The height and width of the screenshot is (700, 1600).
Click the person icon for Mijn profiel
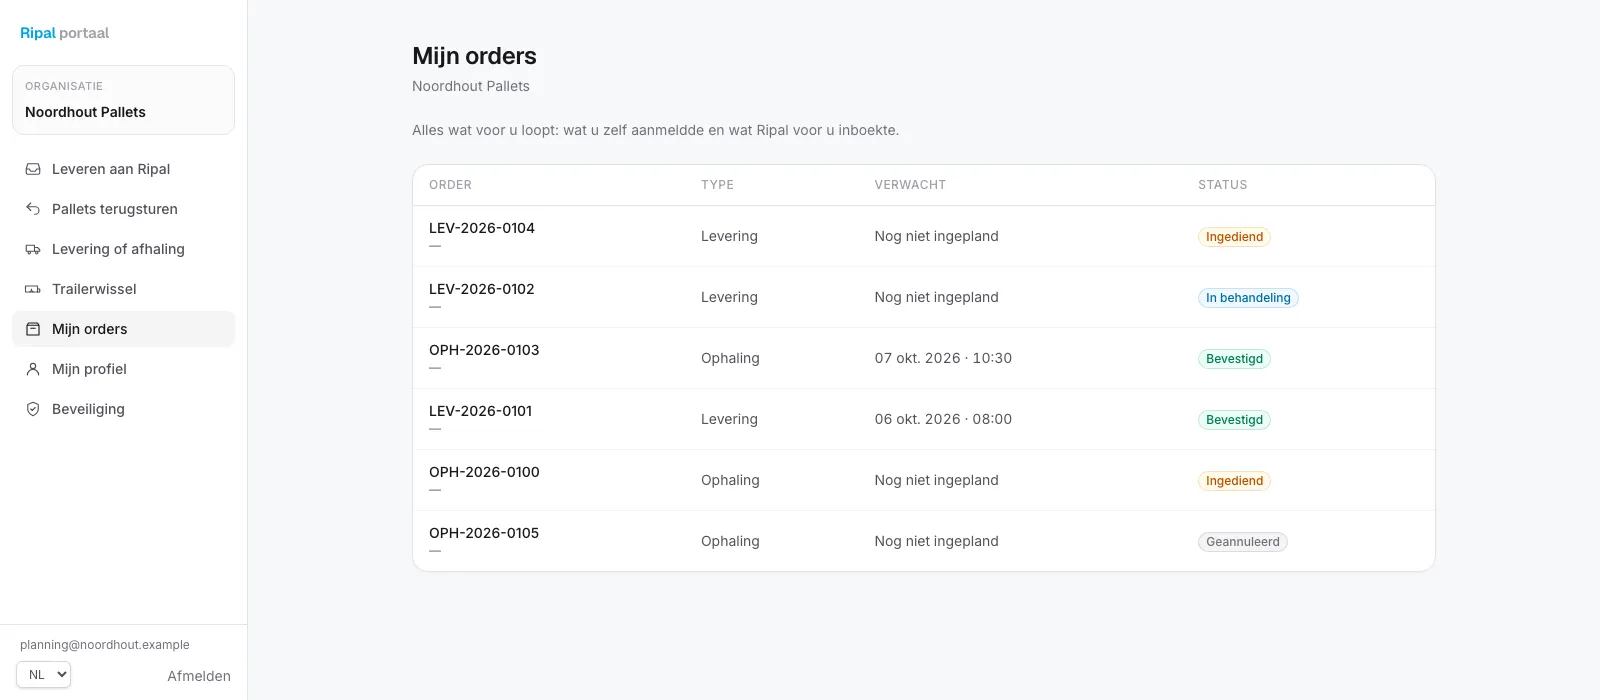coord(33,369)
